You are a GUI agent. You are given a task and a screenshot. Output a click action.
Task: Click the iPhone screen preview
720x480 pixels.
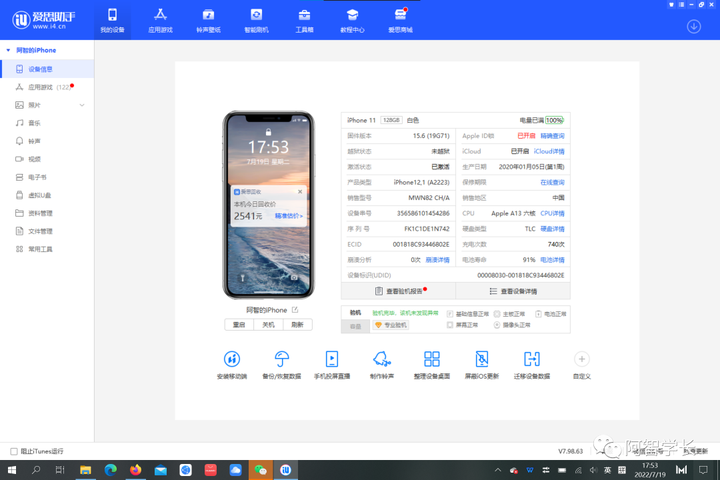[269, 205]
